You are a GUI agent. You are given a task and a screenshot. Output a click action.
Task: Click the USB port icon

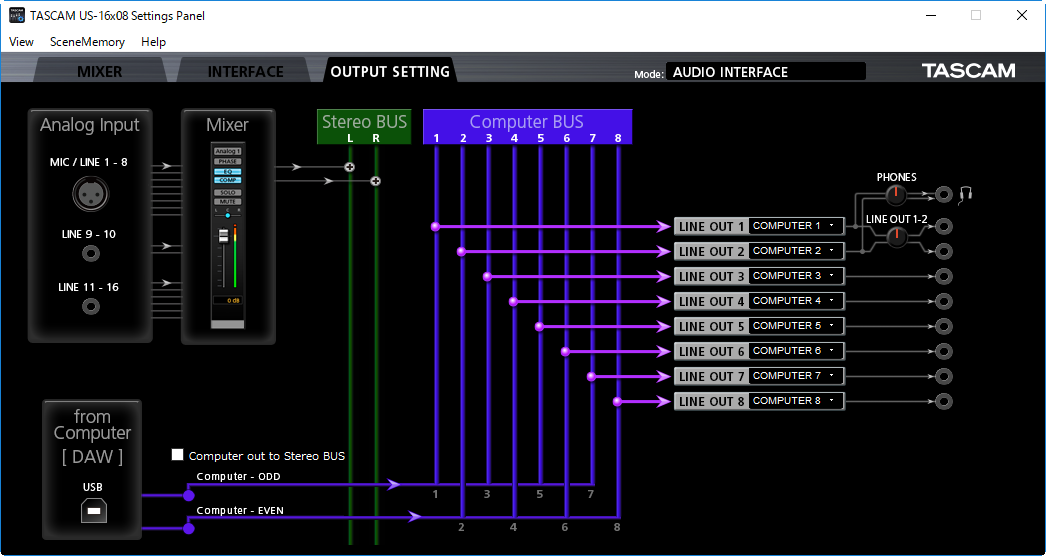point(93,512)
